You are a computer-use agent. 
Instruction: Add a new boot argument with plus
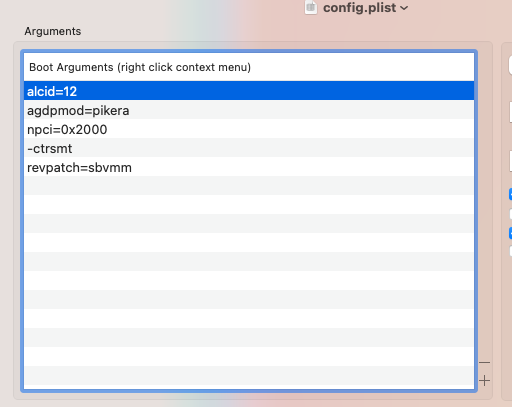click(x=484, y=380)
